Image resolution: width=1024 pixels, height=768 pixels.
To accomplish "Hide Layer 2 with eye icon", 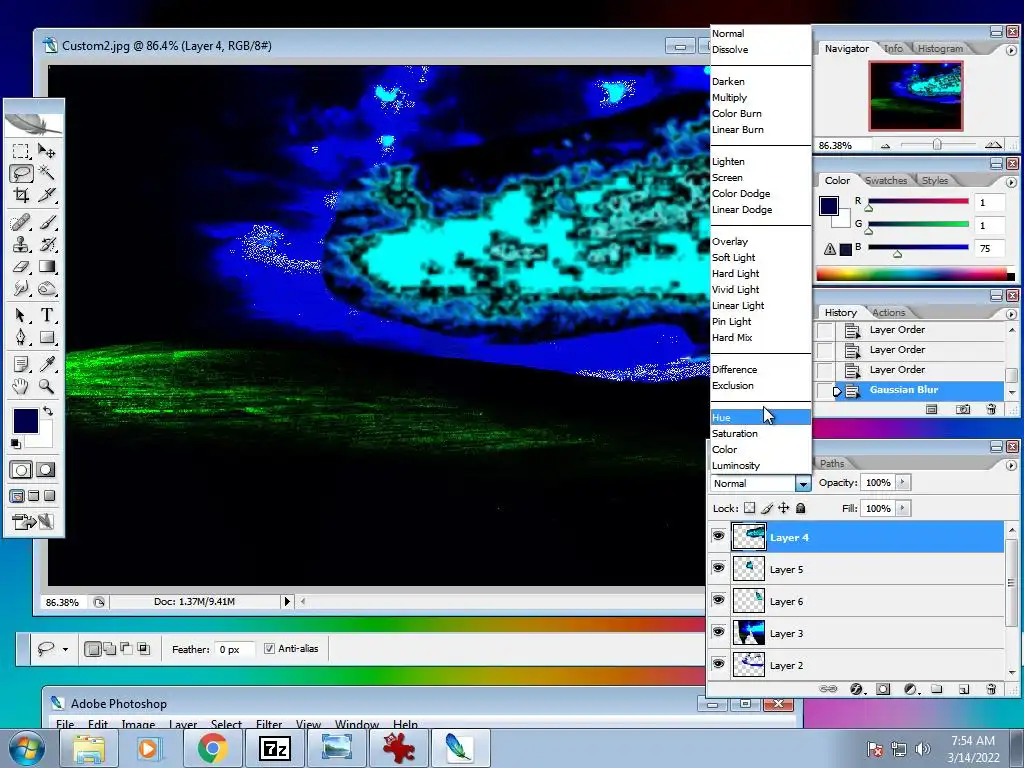I will 718,664.
